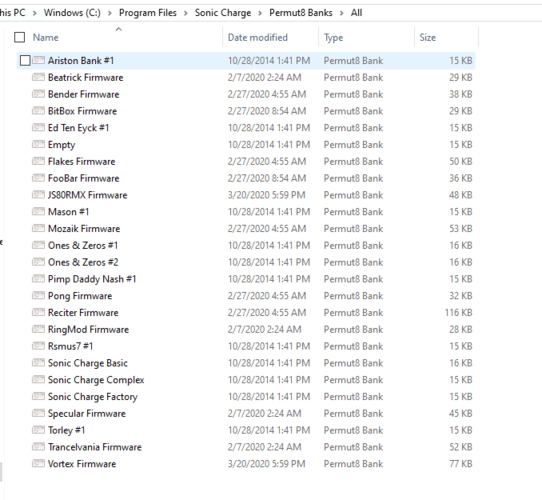Click the Sonic Charge Complex file icon

click(x=38, y=379)
